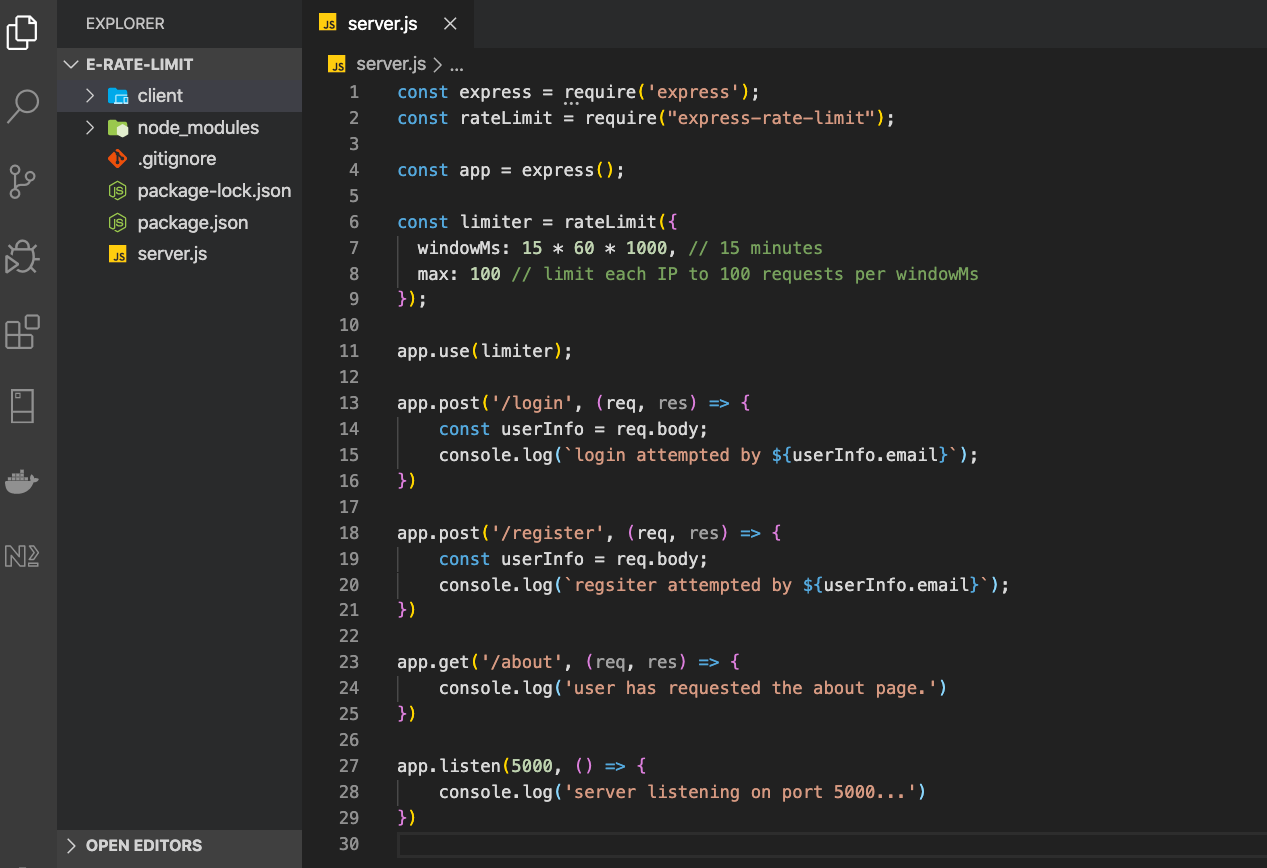Collapse the E-RATE-LIMIT project root
Screen dimensions: 1267x868
139,64
